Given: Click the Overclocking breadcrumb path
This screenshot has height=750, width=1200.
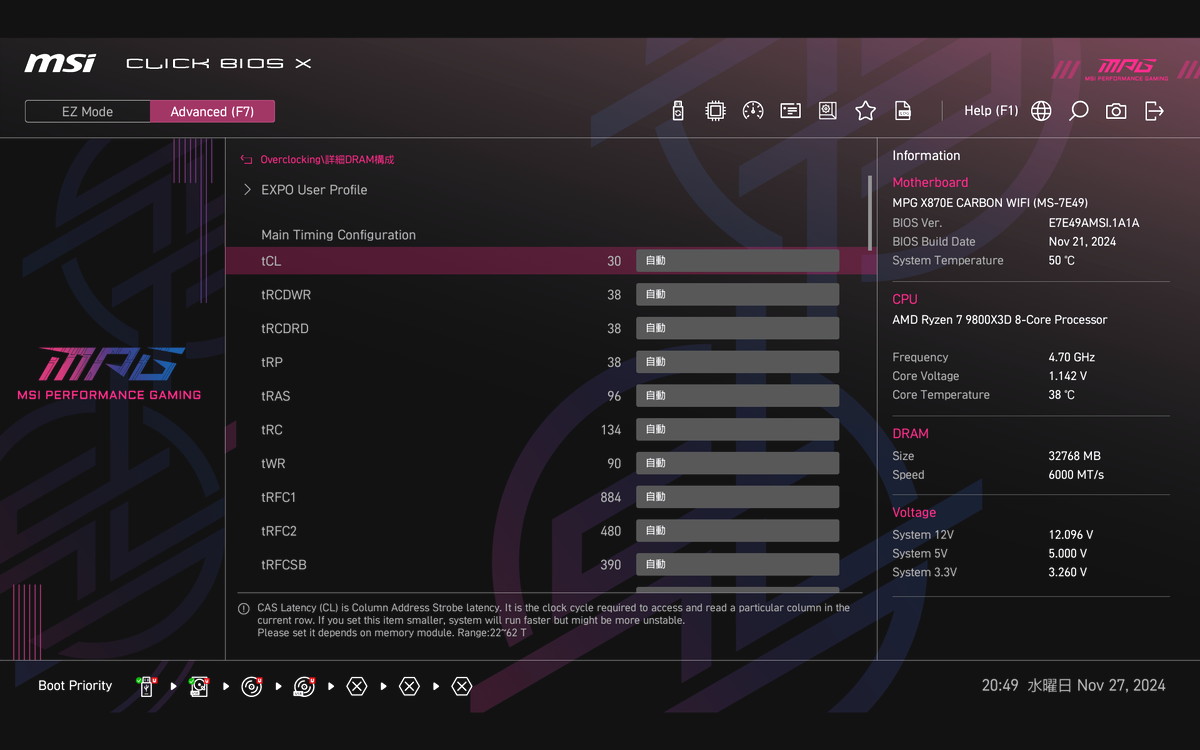Looking at the screenshot, I should point(327,159).
